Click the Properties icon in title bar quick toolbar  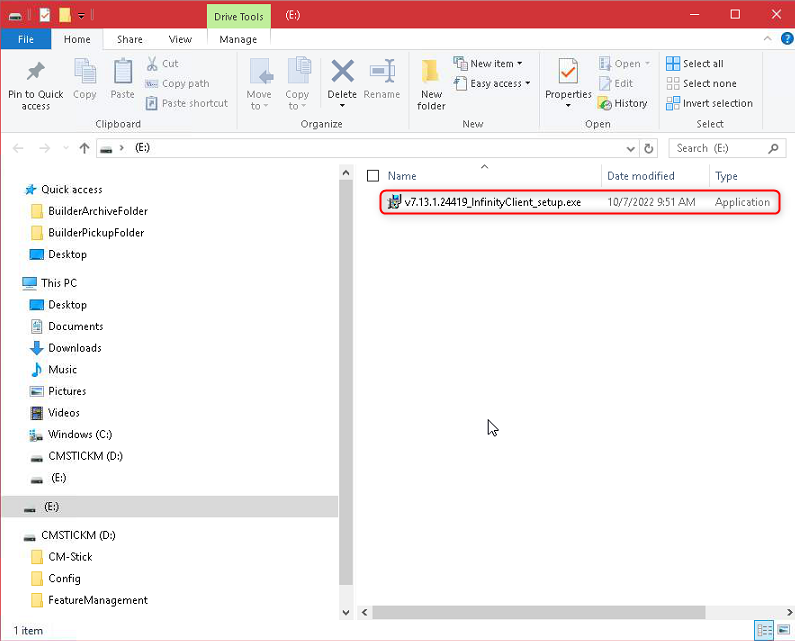[45, 15]
